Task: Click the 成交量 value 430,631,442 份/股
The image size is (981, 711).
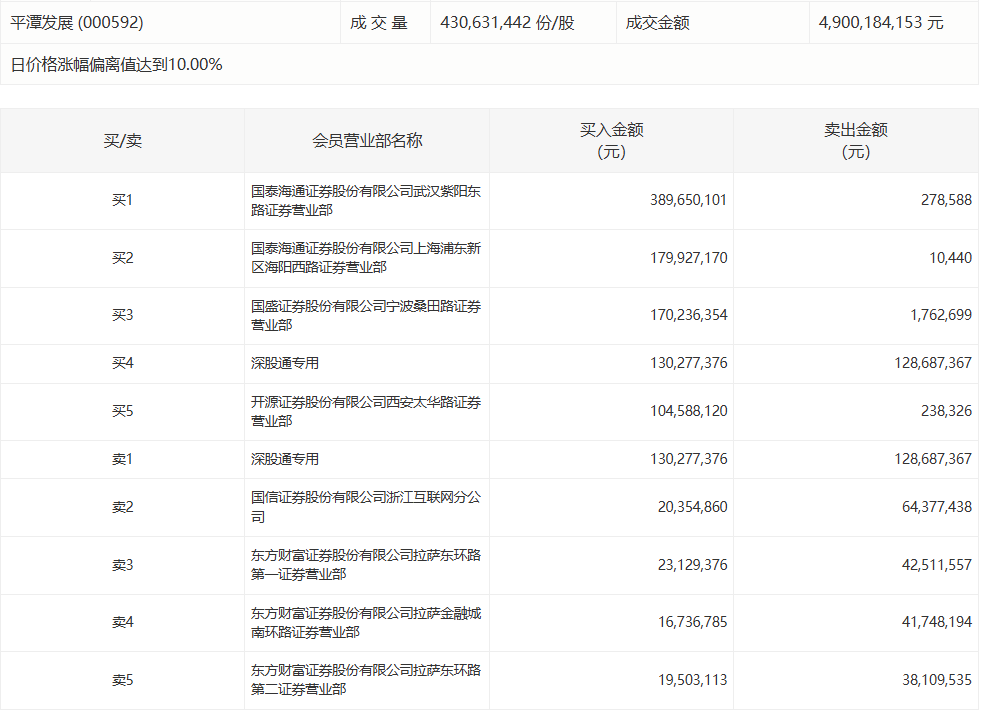Action: pyautogui.click(x=507, y=22)
